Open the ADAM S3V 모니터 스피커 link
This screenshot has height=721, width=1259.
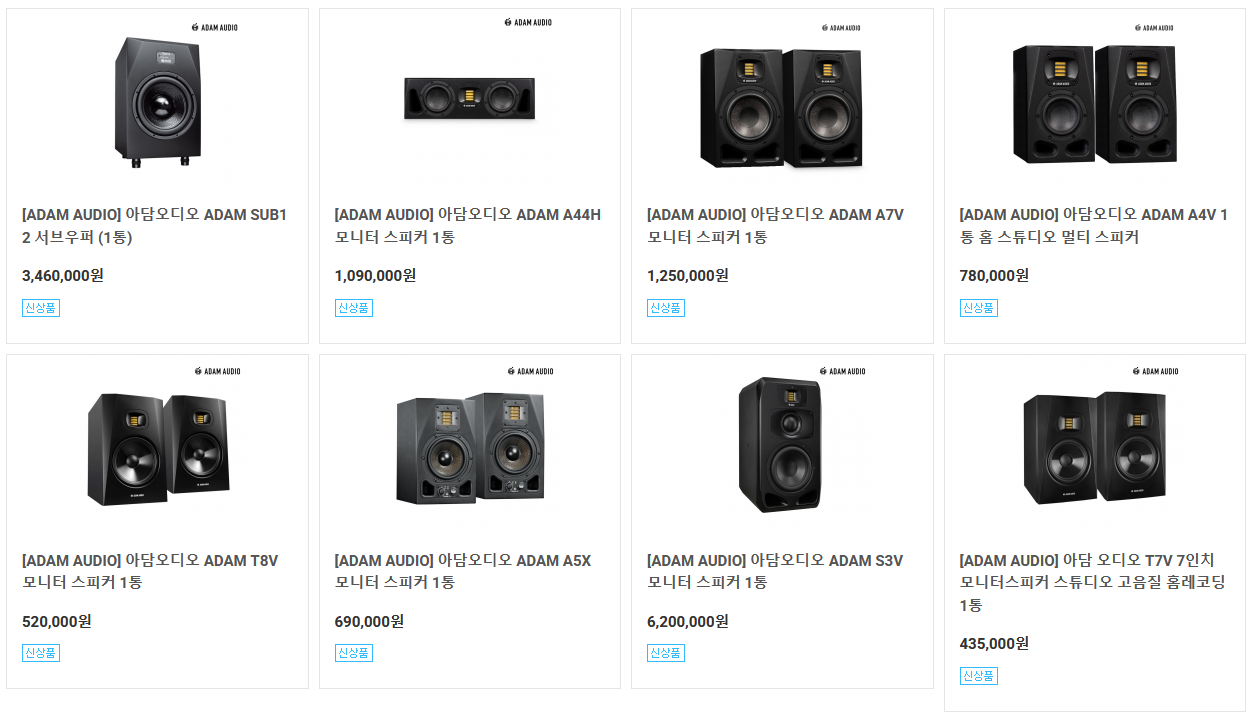(x=775, y=571)
